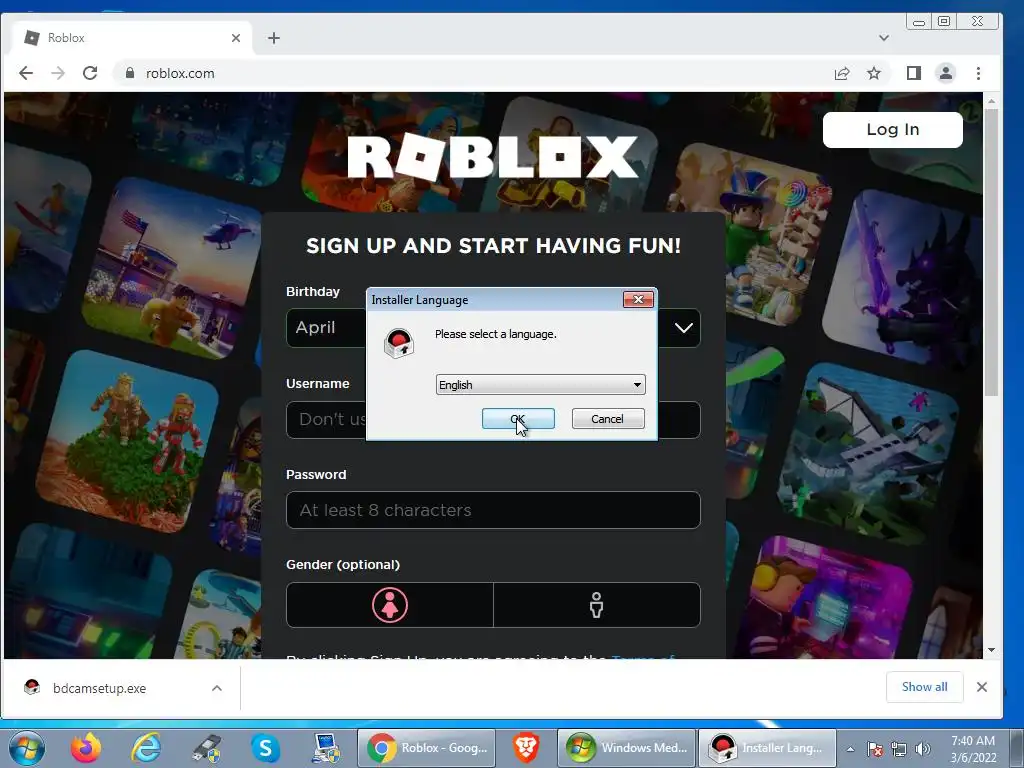
Task: Close the Roblox tab
Action: [x=236, y=38]
